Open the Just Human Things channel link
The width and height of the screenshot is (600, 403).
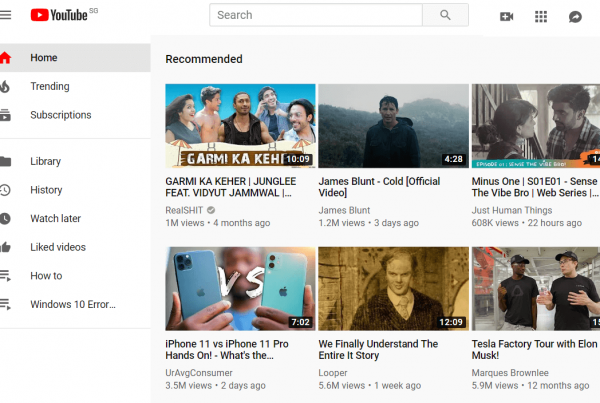point(512,210)
